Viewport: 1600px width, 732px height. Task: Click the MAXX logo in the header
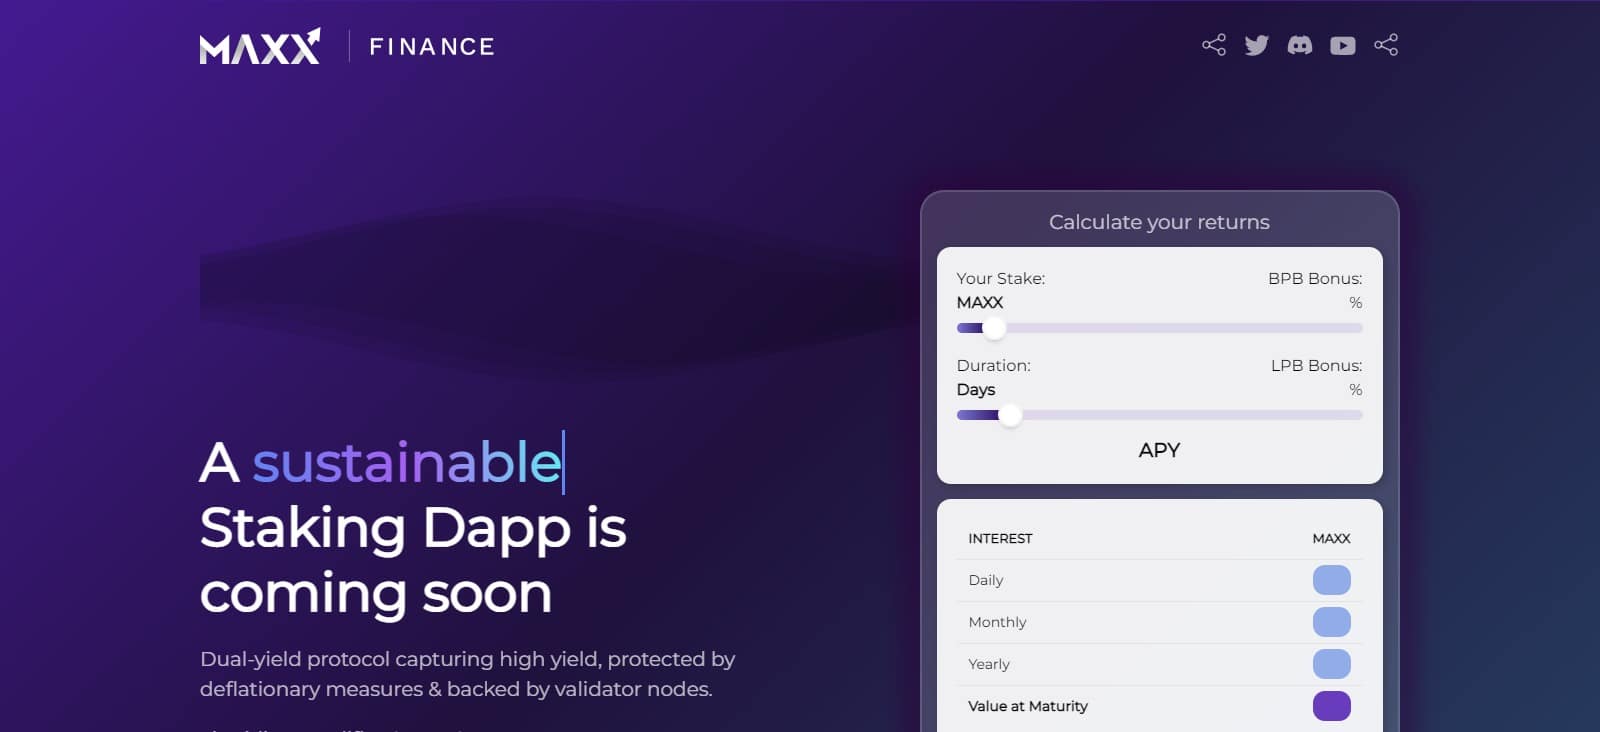point(260,46)
